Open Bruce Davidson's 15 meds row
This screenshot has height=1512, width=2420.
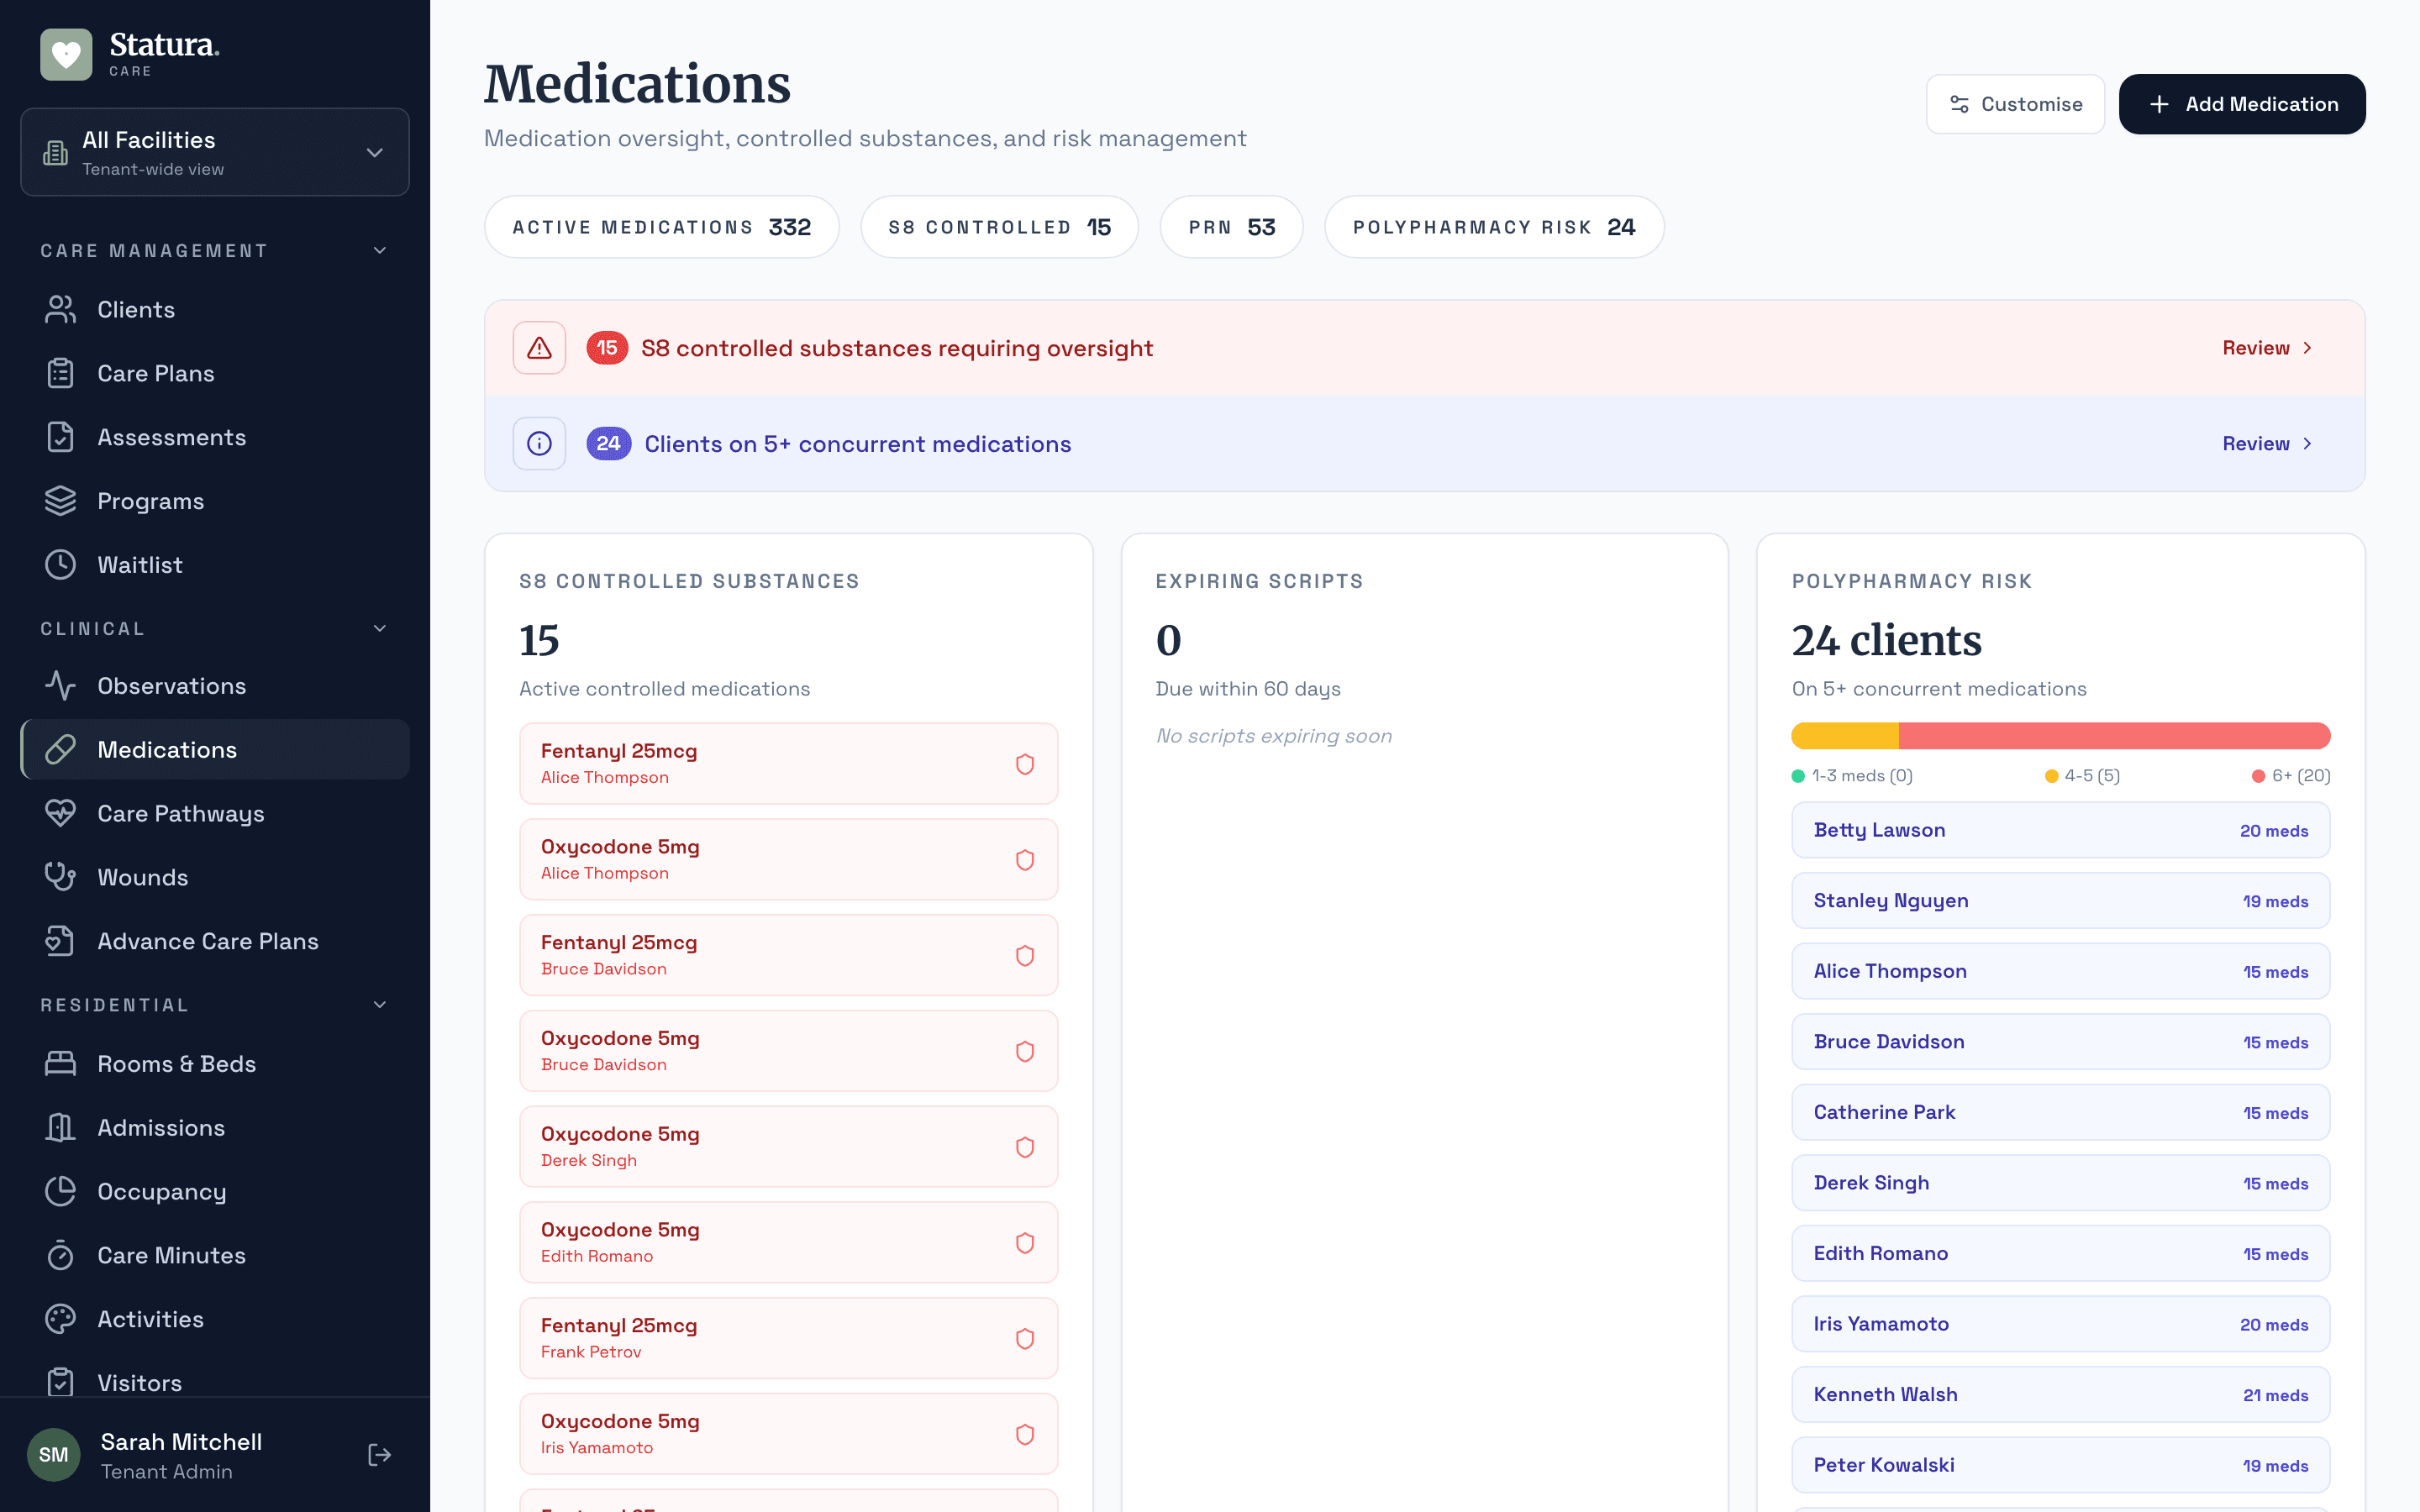point(2061,1042)
